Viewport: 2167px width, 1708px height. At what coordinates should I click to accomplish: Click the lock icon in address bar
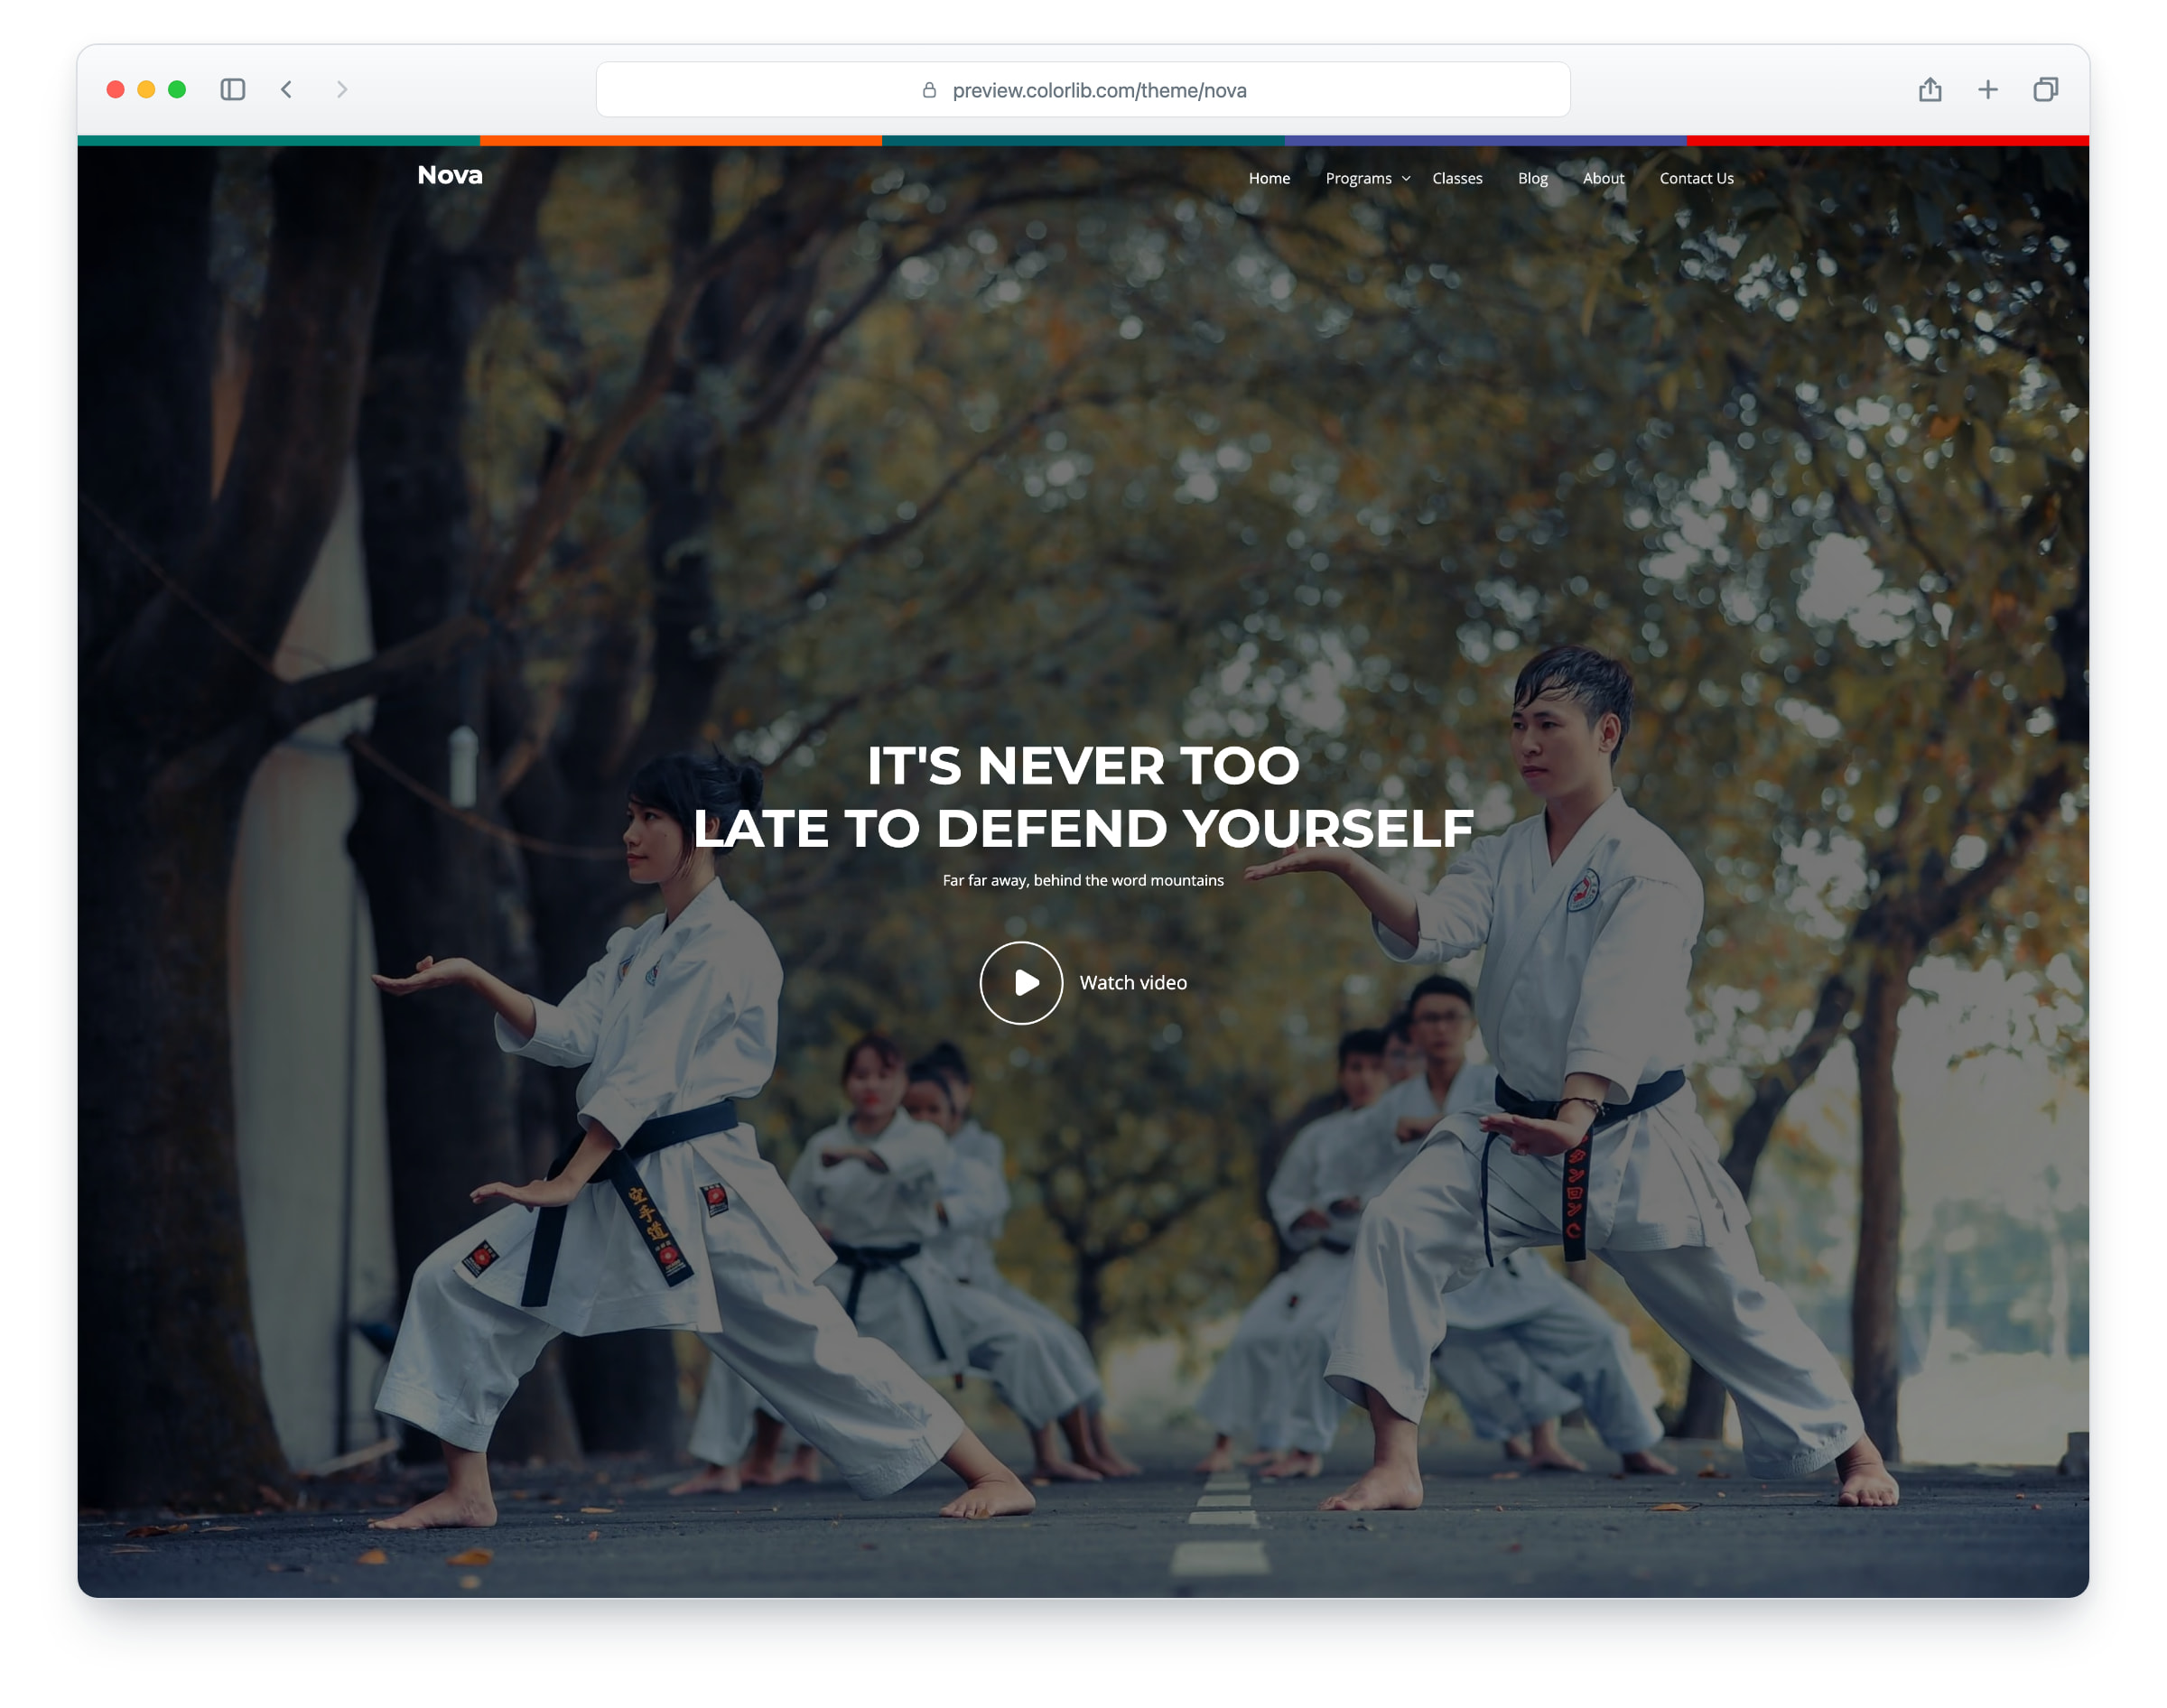coord(929,90)
